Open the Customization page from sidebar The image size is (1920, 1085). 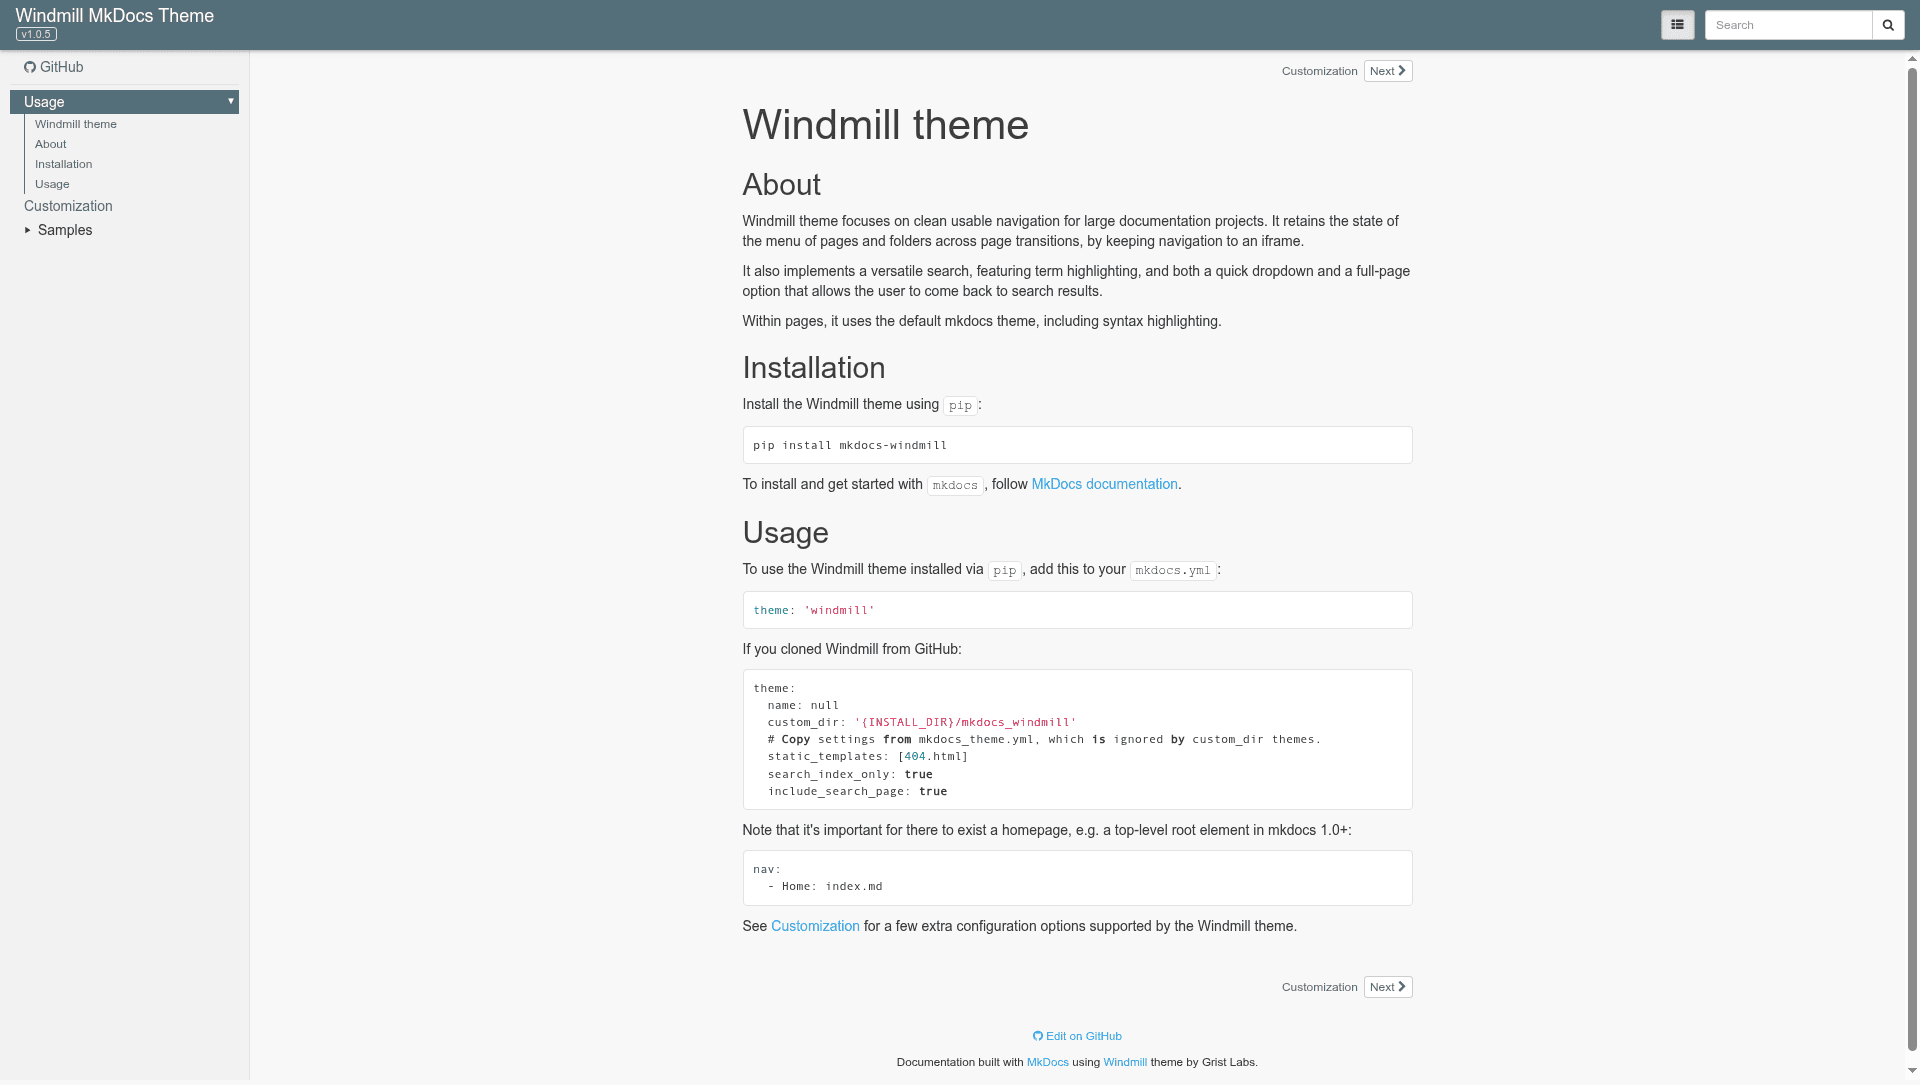point(68,206)
